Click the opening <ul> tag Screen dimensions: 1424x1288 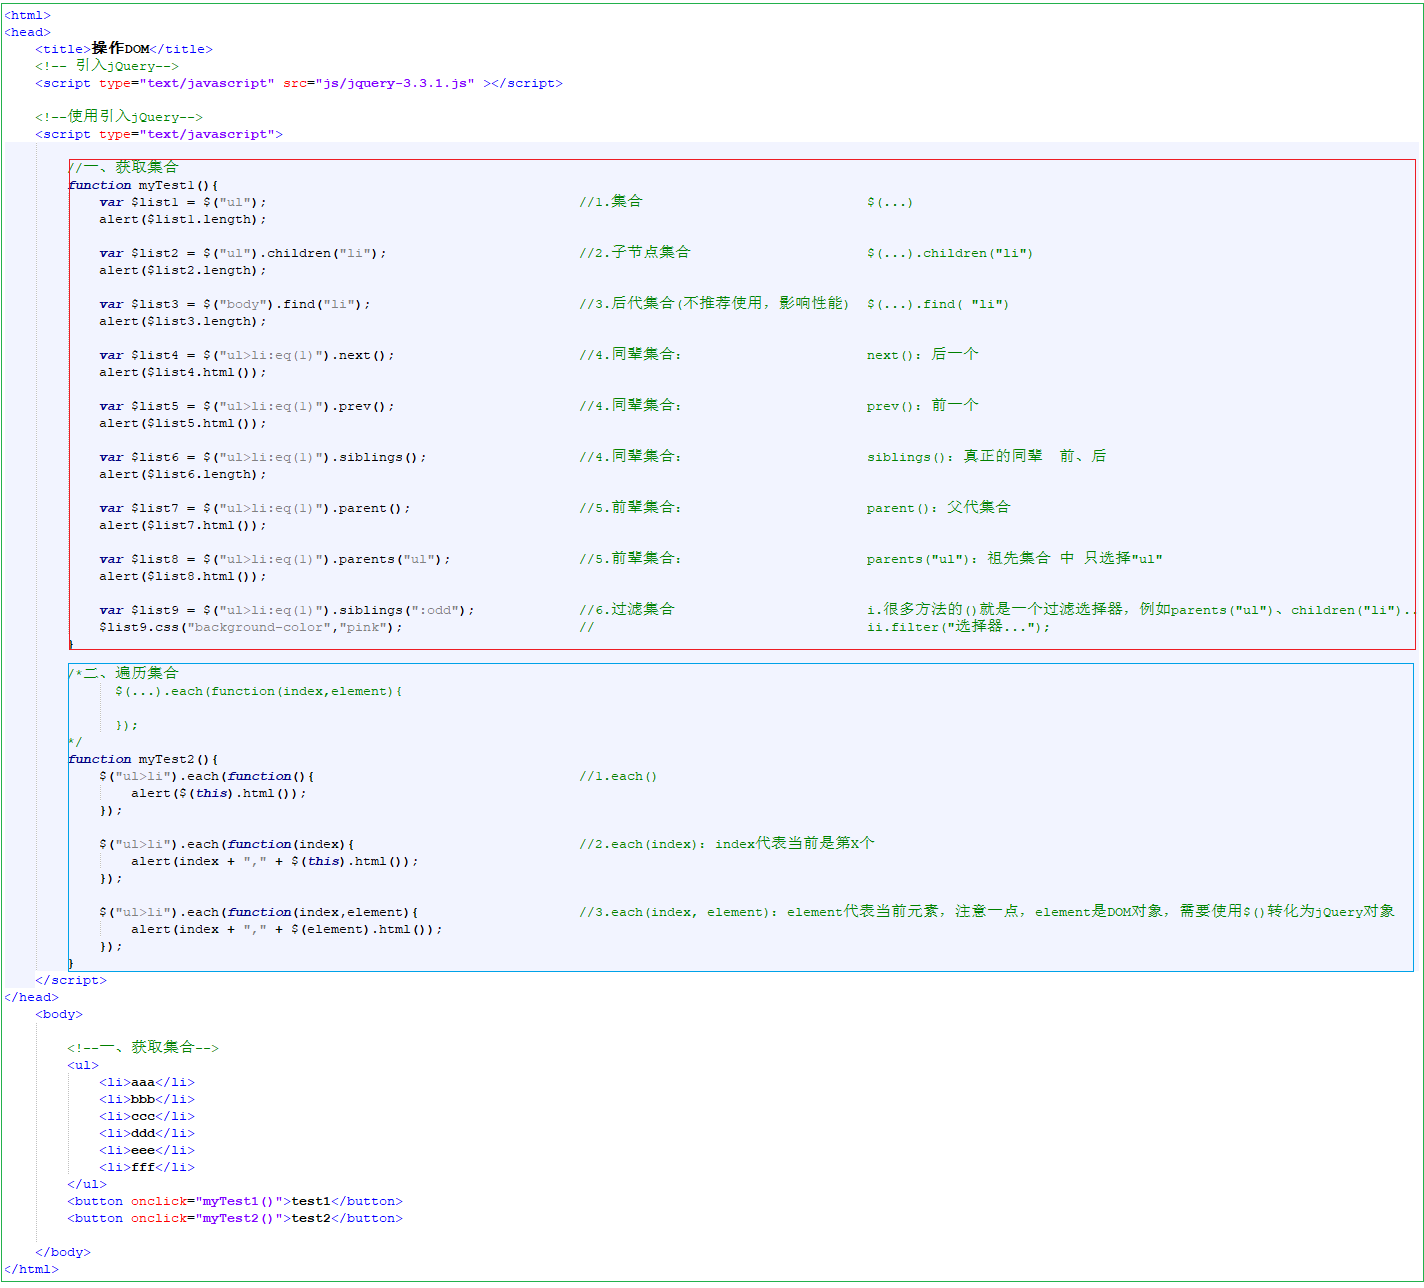(x=83, y=1065)
